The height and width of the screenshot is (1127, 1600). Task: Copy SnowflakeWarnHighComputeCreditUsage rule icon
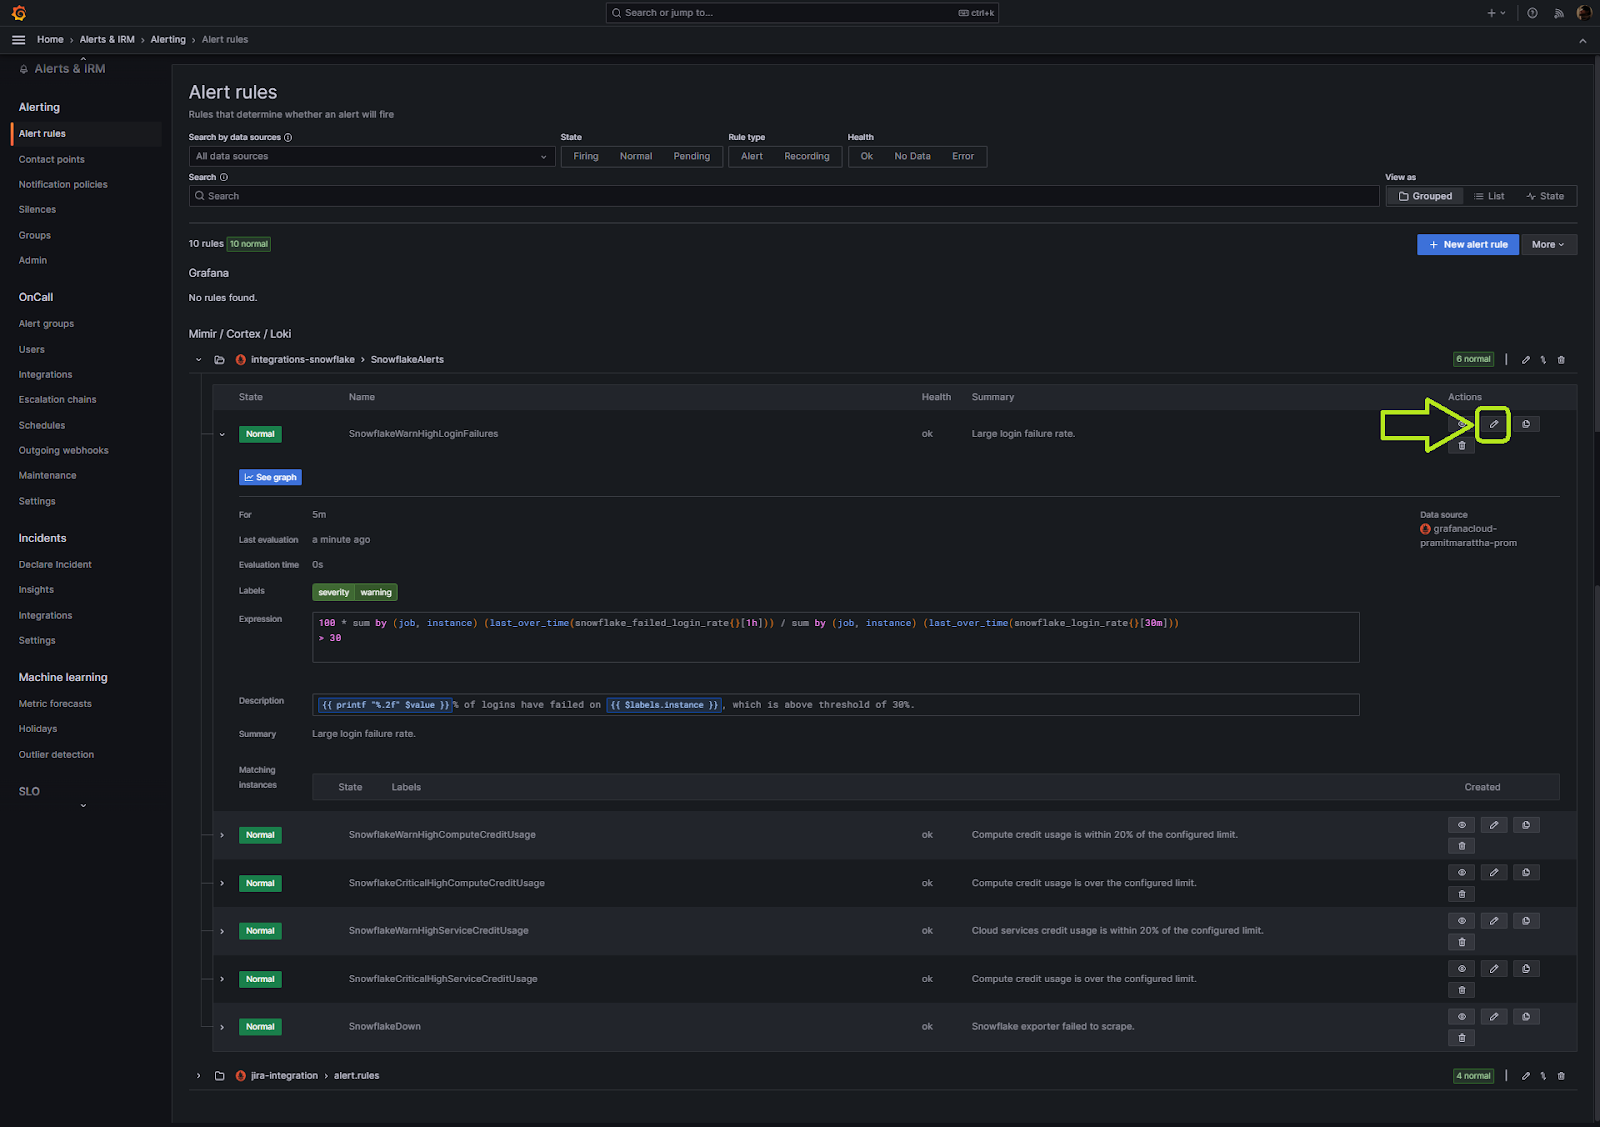[1526, 825]
